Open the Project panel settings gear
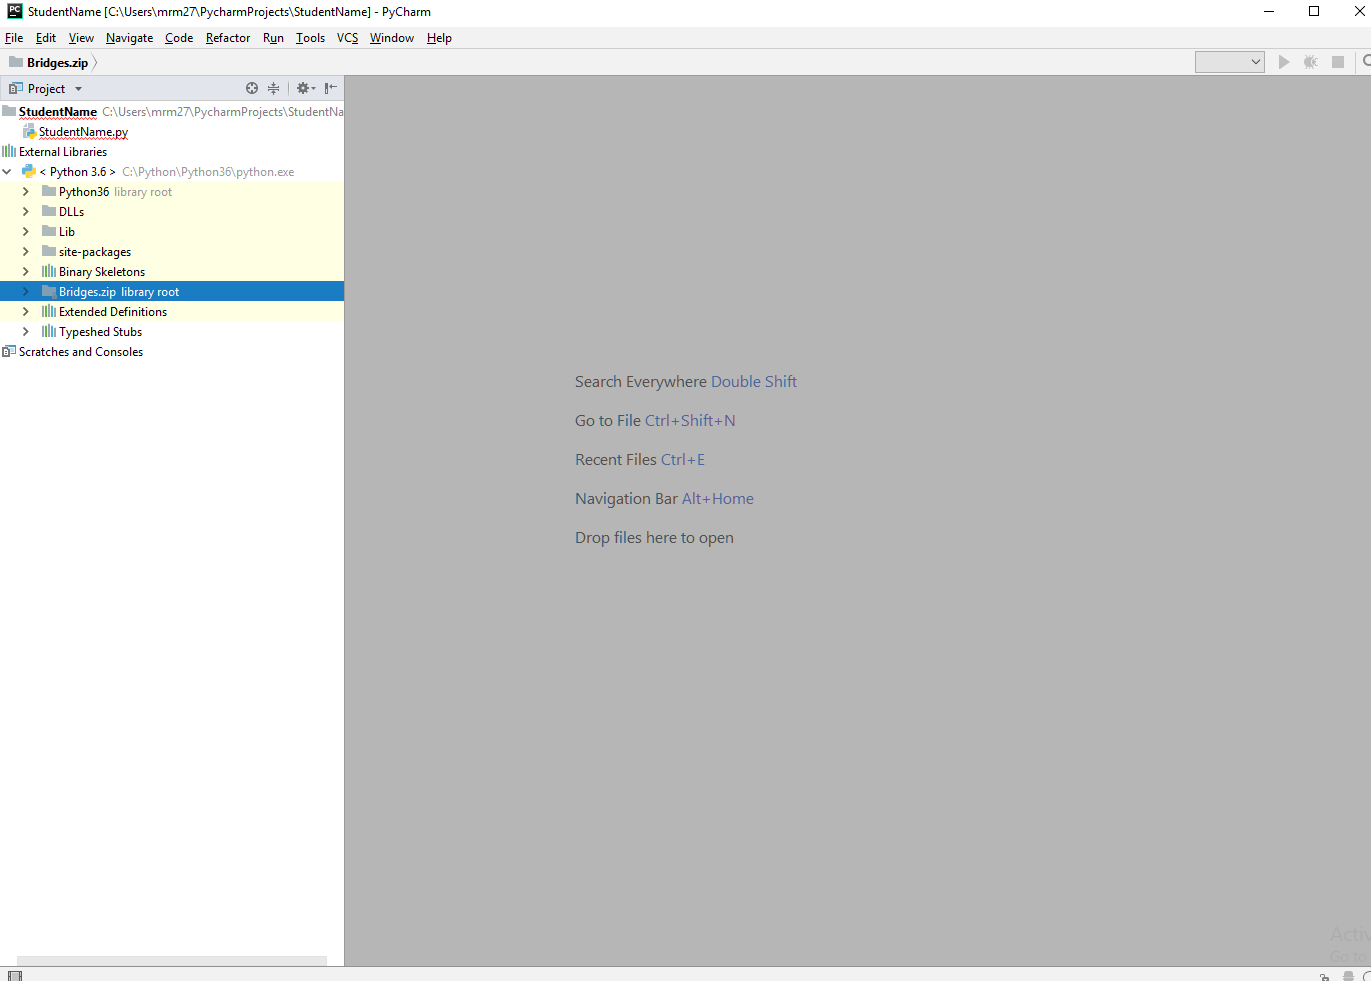This screenshot has height=981, width=1371. [303, 88]
